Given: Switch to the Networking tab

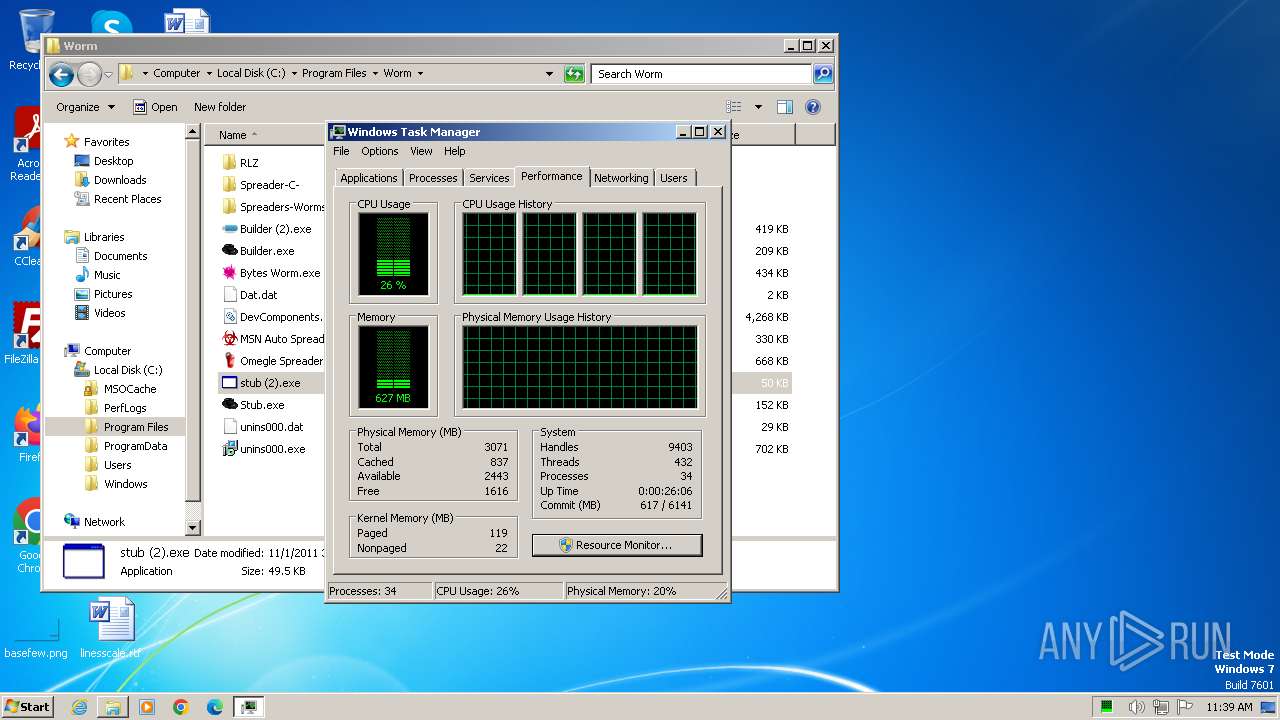Looking at the screenshot, I should point(621,178).
